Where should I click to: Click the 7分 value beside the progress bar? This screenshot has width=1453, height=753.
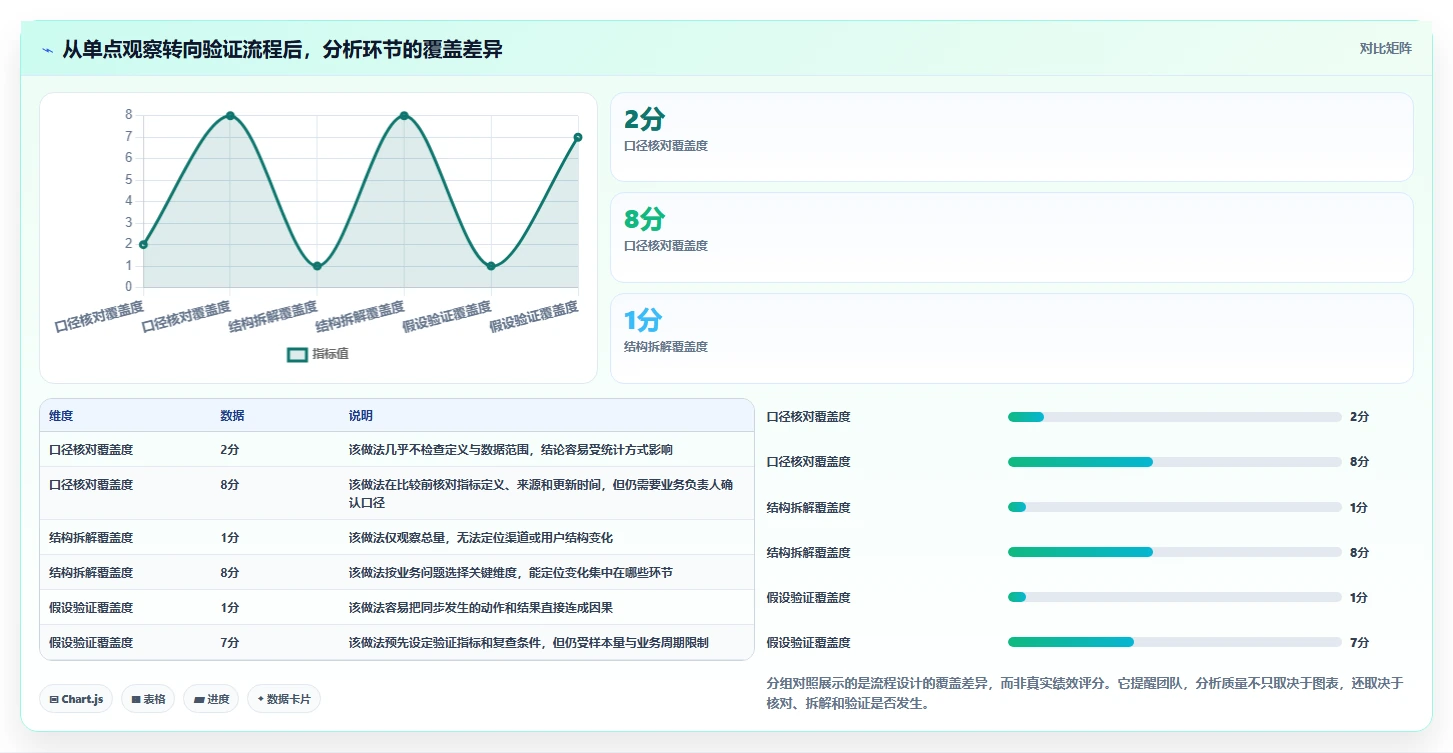tap(1359, 642)
